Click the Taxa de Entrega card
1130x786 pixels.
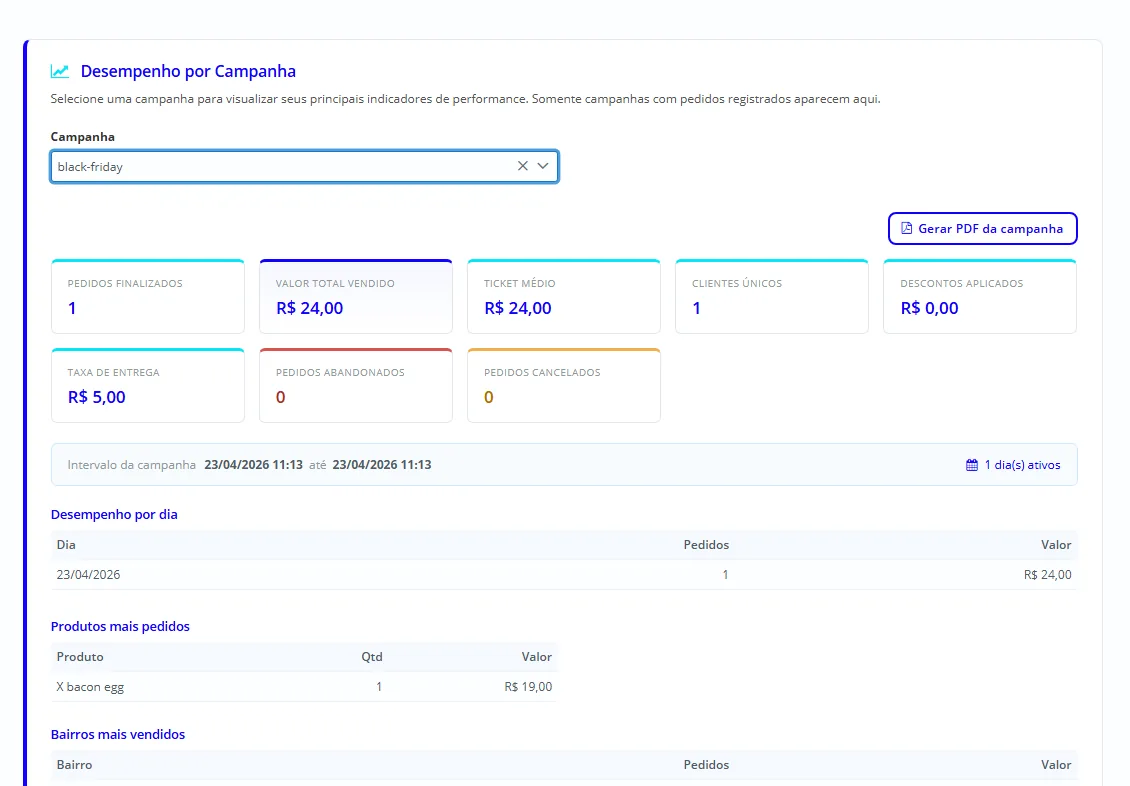148,385
